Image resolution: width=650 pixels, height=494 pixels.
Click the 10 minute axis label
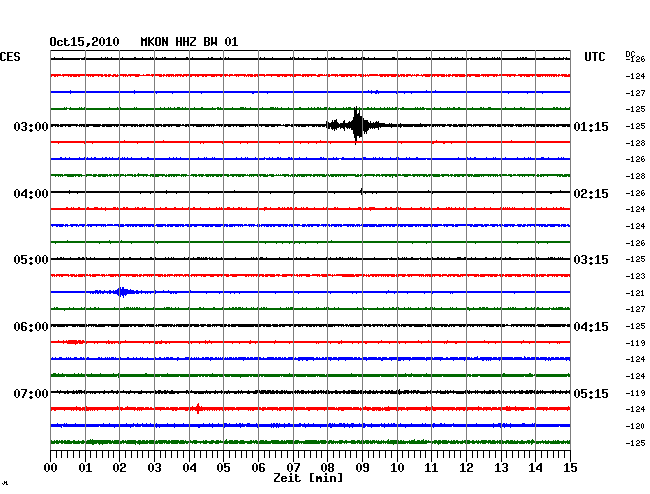[397, 468]
